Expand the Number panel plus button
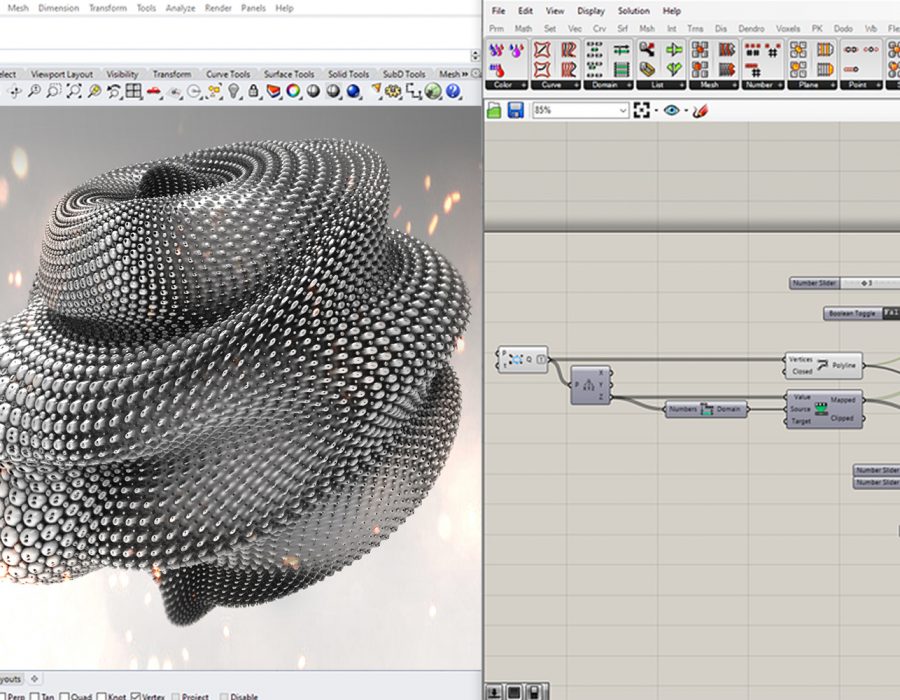Viewport: 900px width, 700px height. pos(779,85)
